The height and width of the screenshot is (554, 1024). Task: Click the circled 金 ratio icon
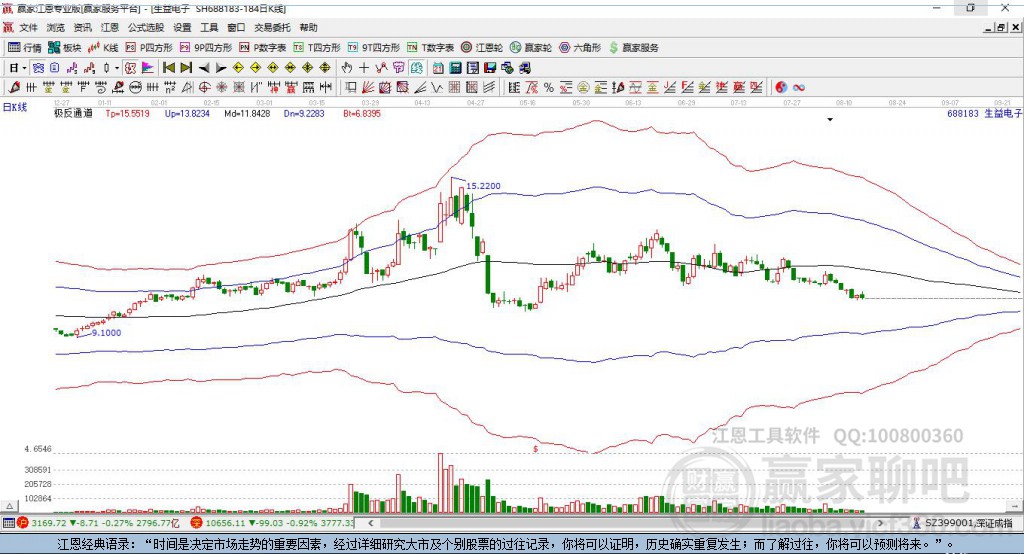pyautogui.click(x=583, y=87)
